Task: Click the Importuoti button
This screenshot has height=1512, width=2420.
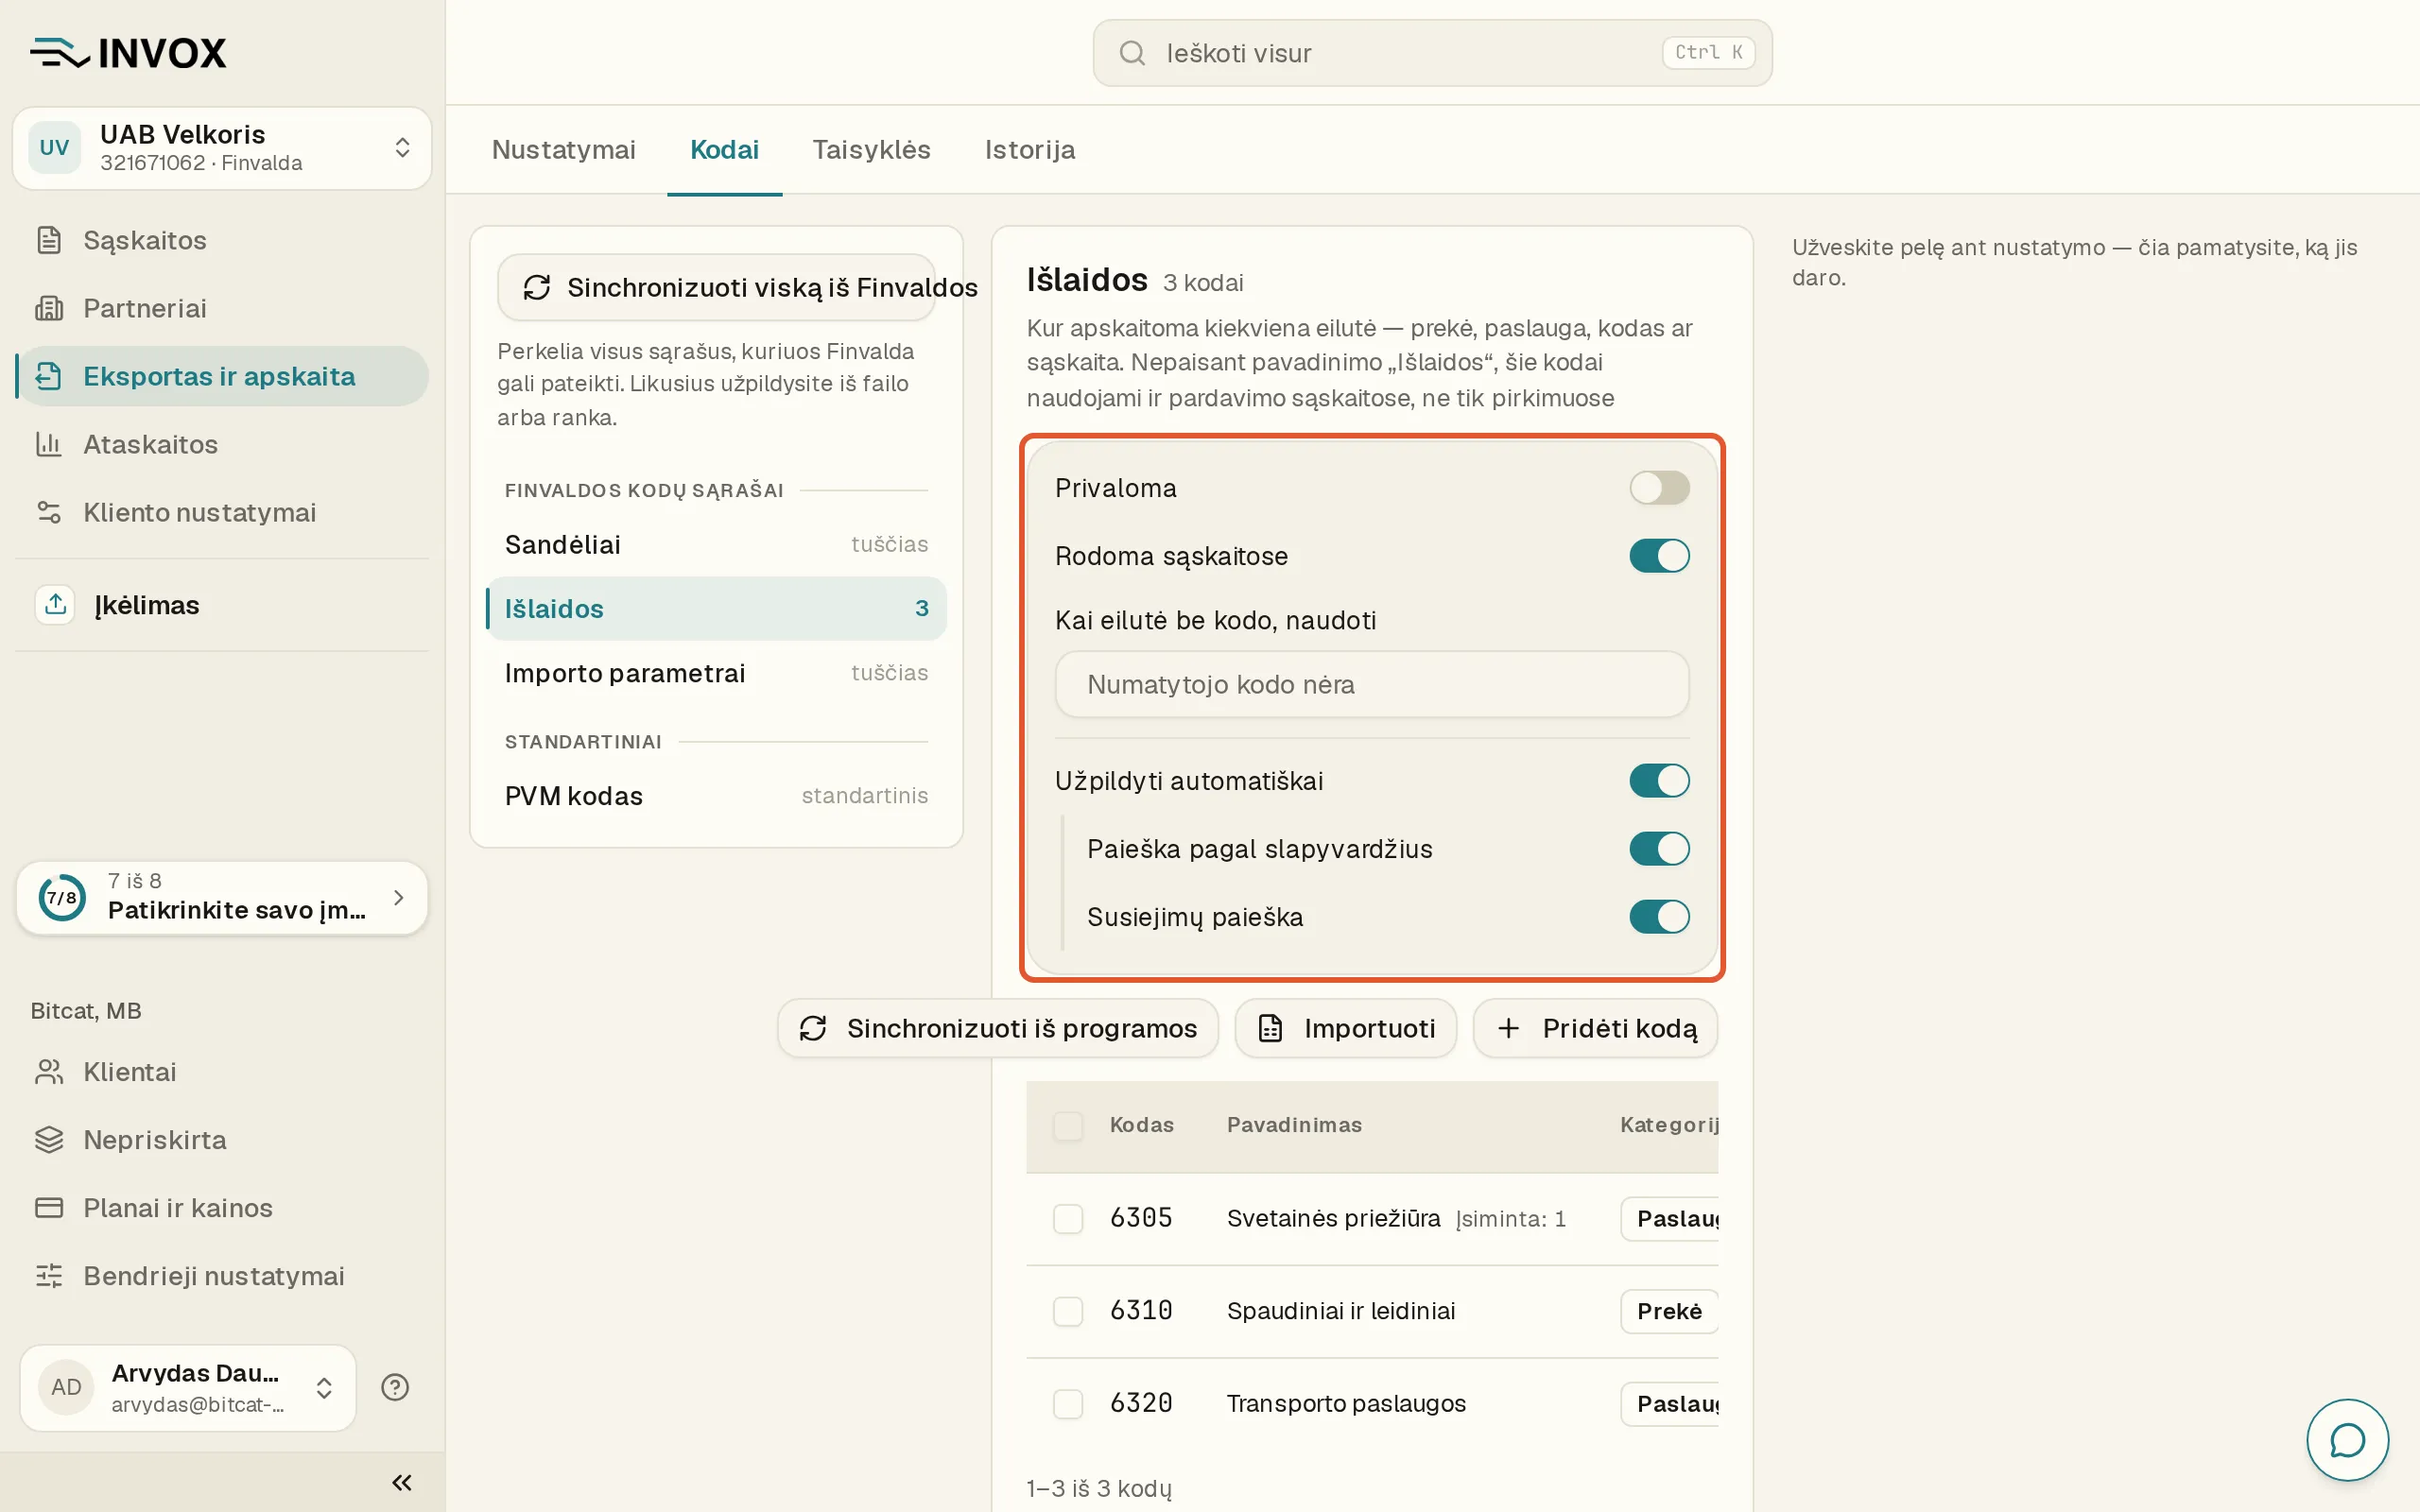Action: (x=1346, y=1028)
